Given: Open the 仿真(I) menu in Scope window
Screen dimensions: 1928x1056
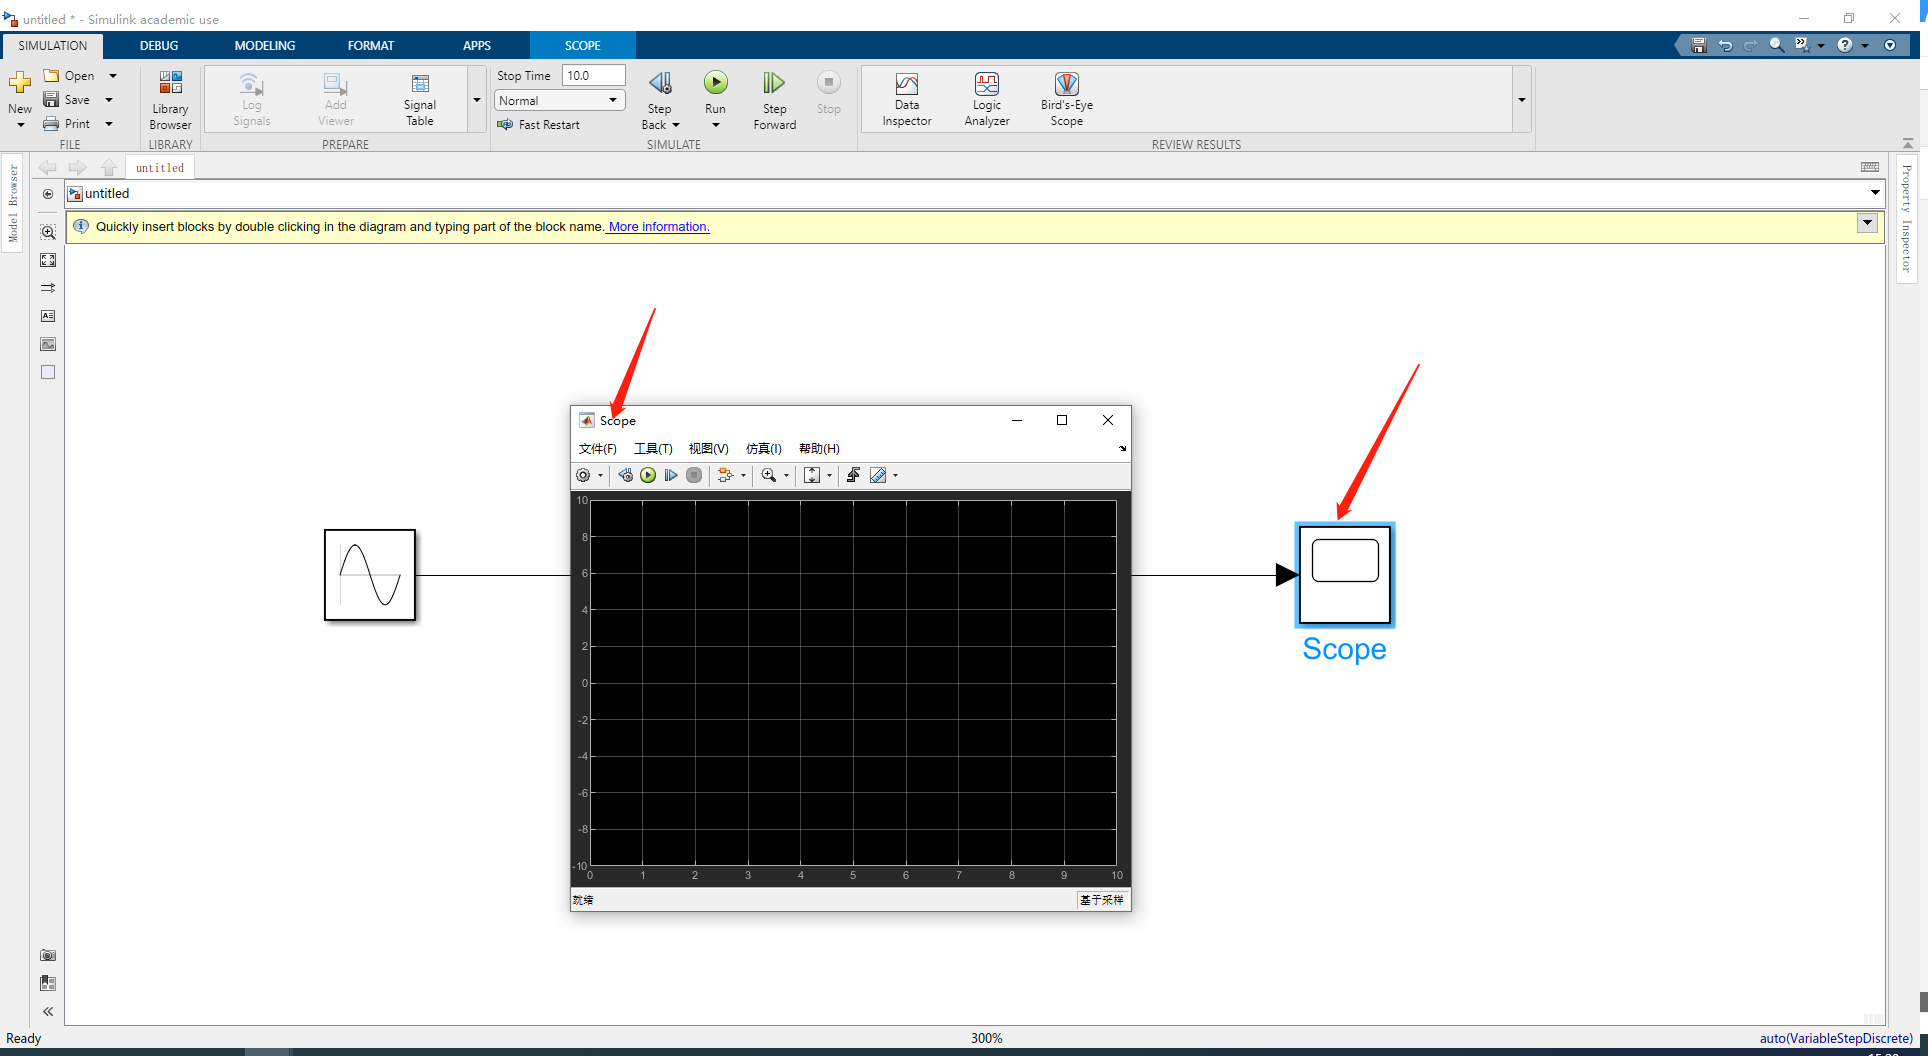Looking at the screenshot, I should click(x=763, y=448).
